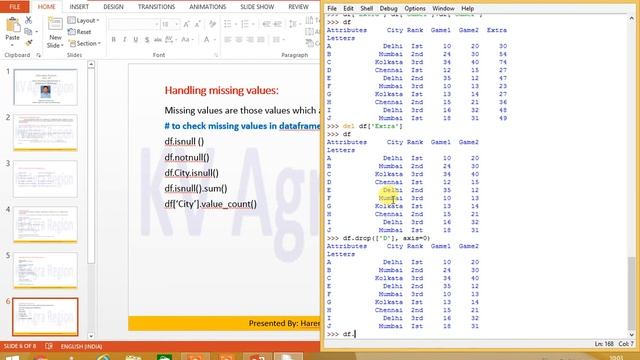Click SLIDE 6 OF 8 indicator

(x=20, y=346)
